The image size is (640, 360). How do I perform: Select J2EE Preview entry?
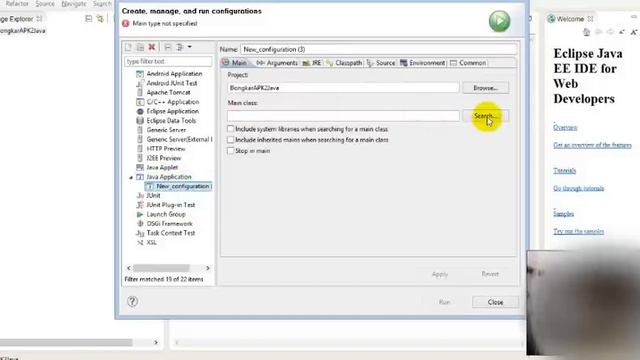pyautogui.click(x=164, y=158)
